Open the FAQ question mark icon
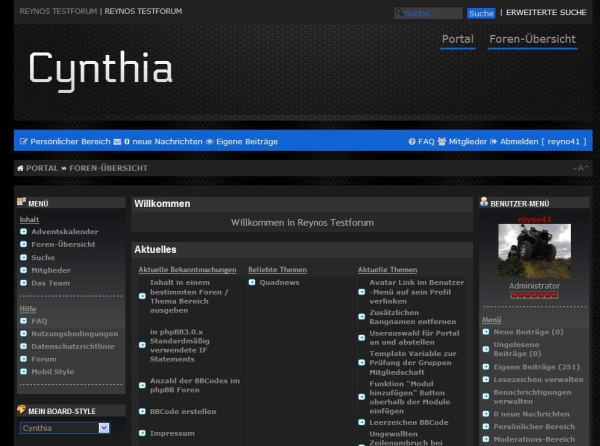The image size is (600, 446). coord(412,142)
